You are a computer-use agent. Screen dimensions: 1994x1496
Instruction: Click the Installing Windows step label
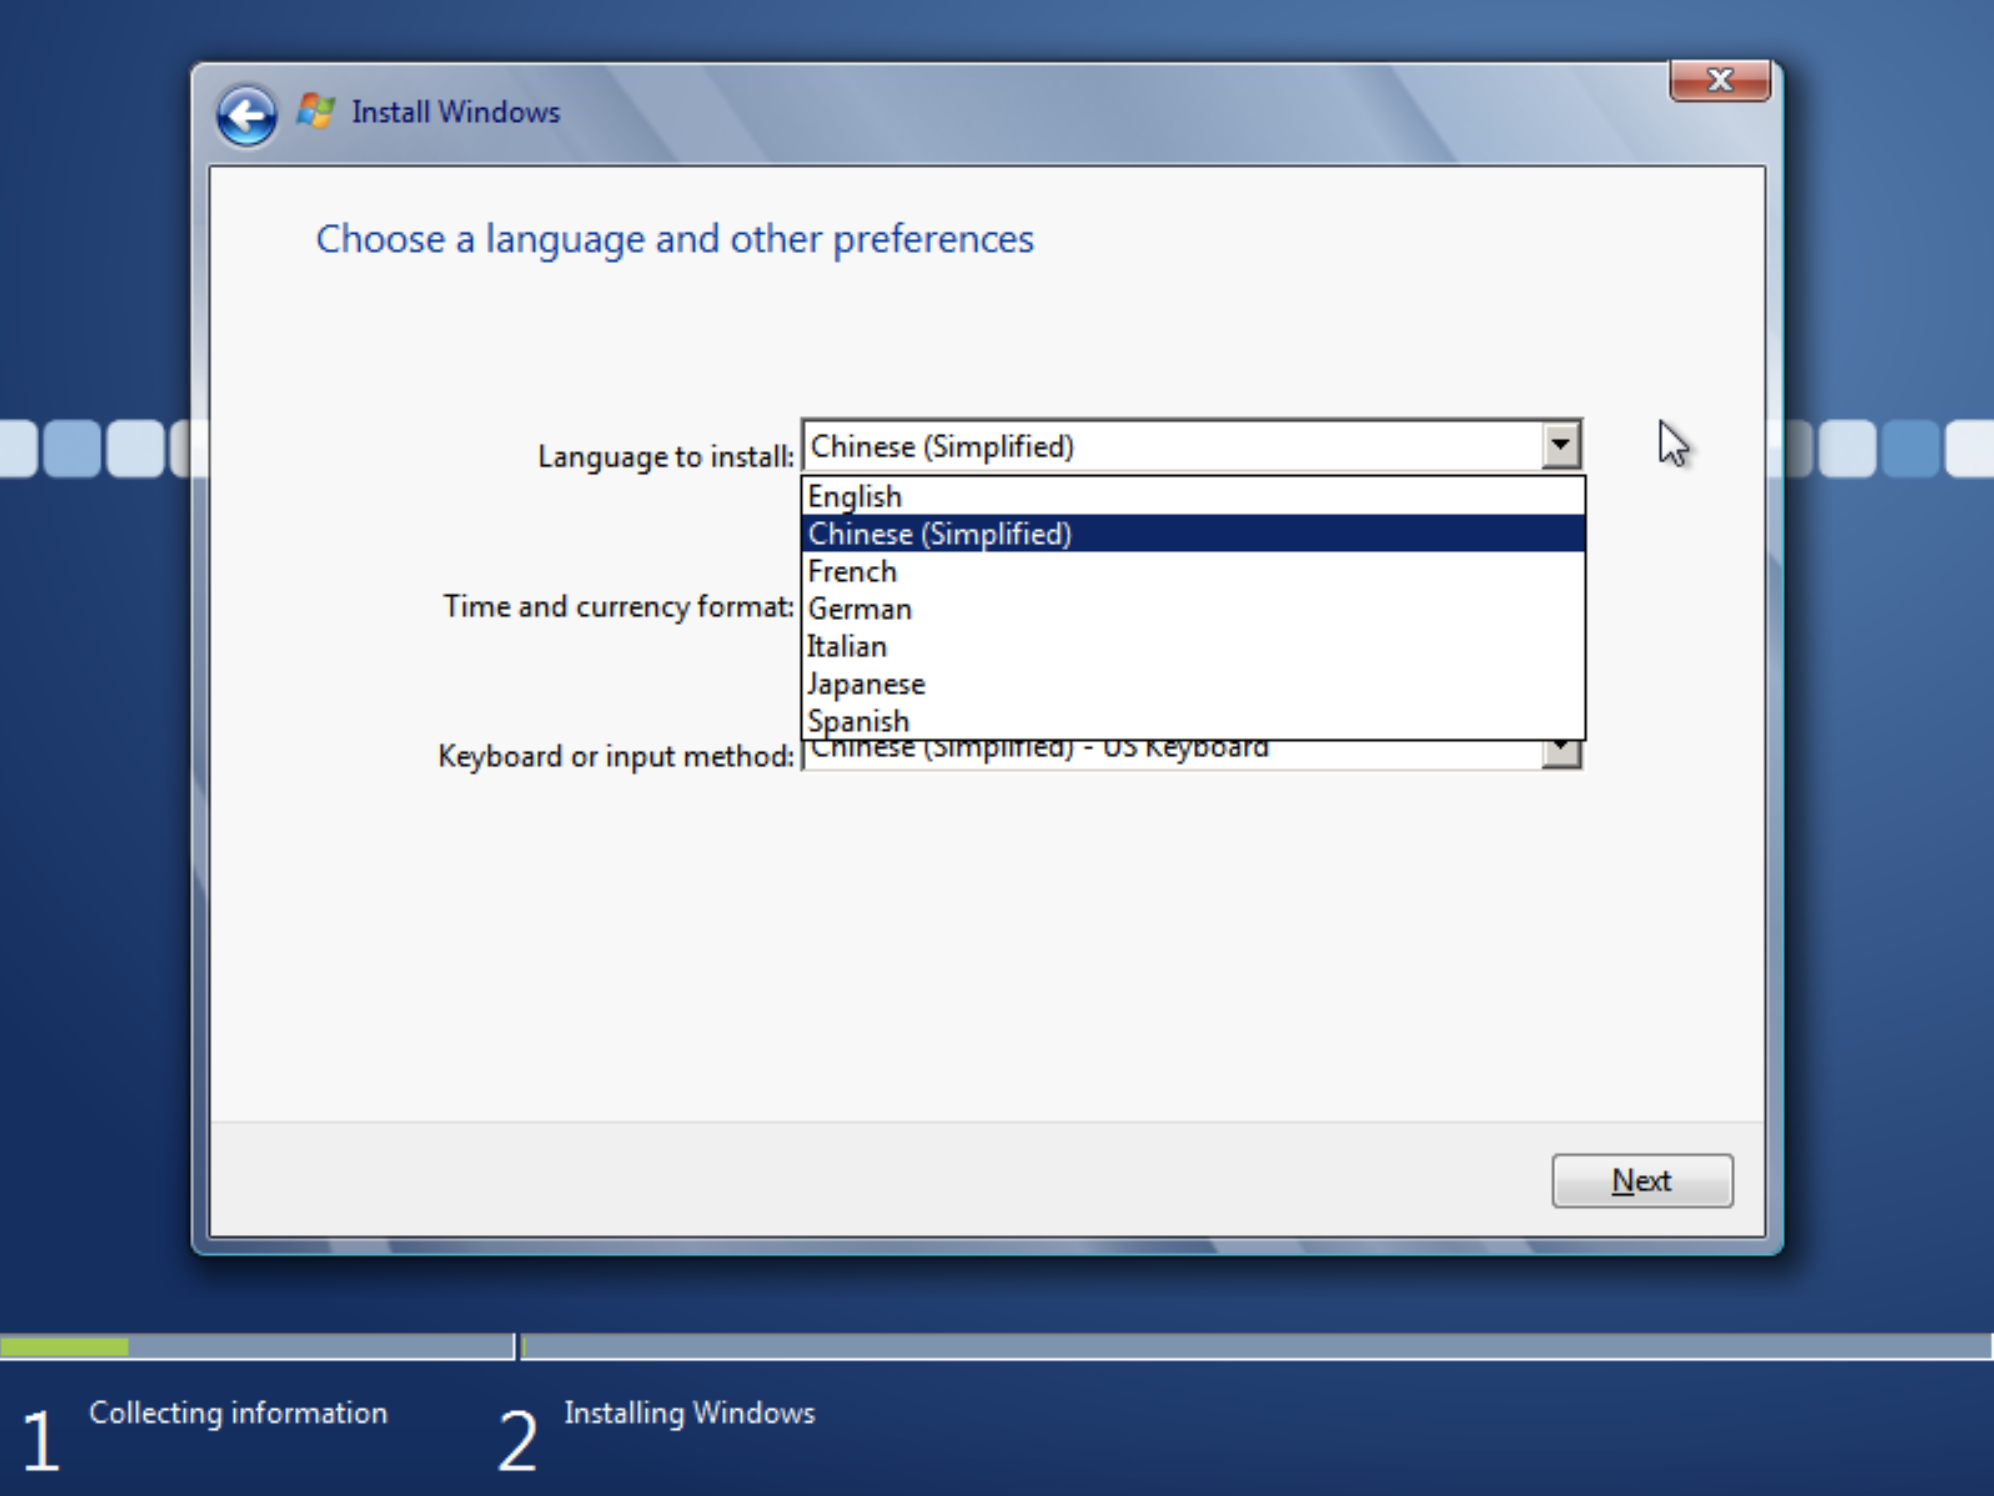point(689,1413)
